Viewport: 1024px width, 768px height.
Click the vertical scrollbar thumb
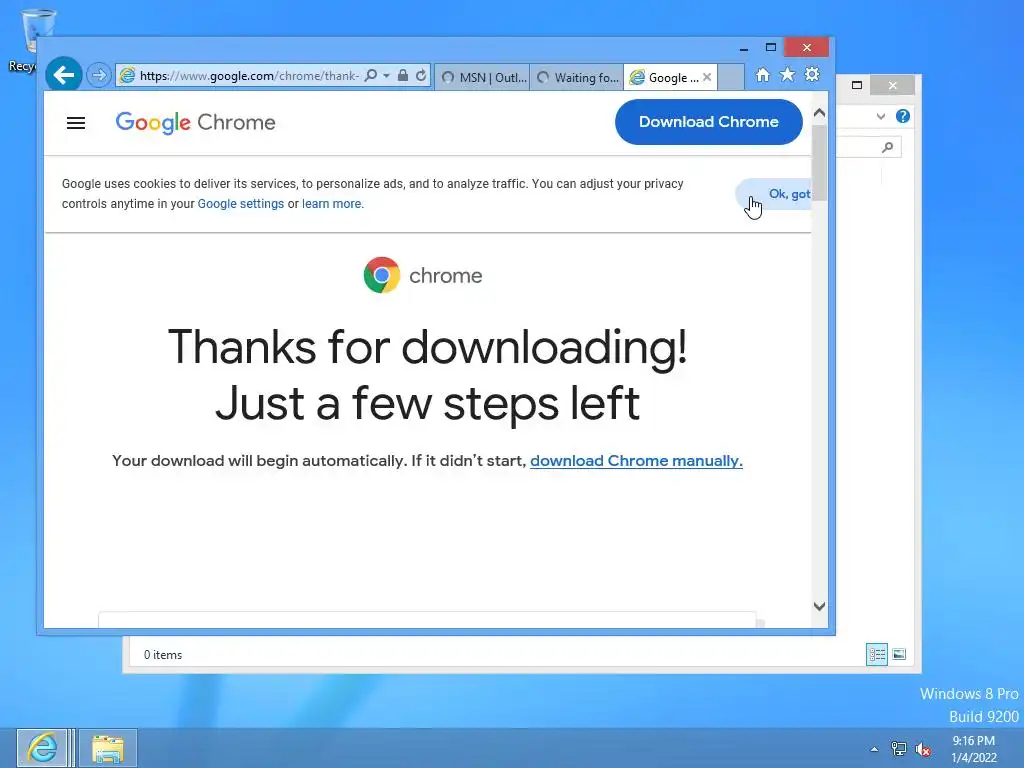820,162
